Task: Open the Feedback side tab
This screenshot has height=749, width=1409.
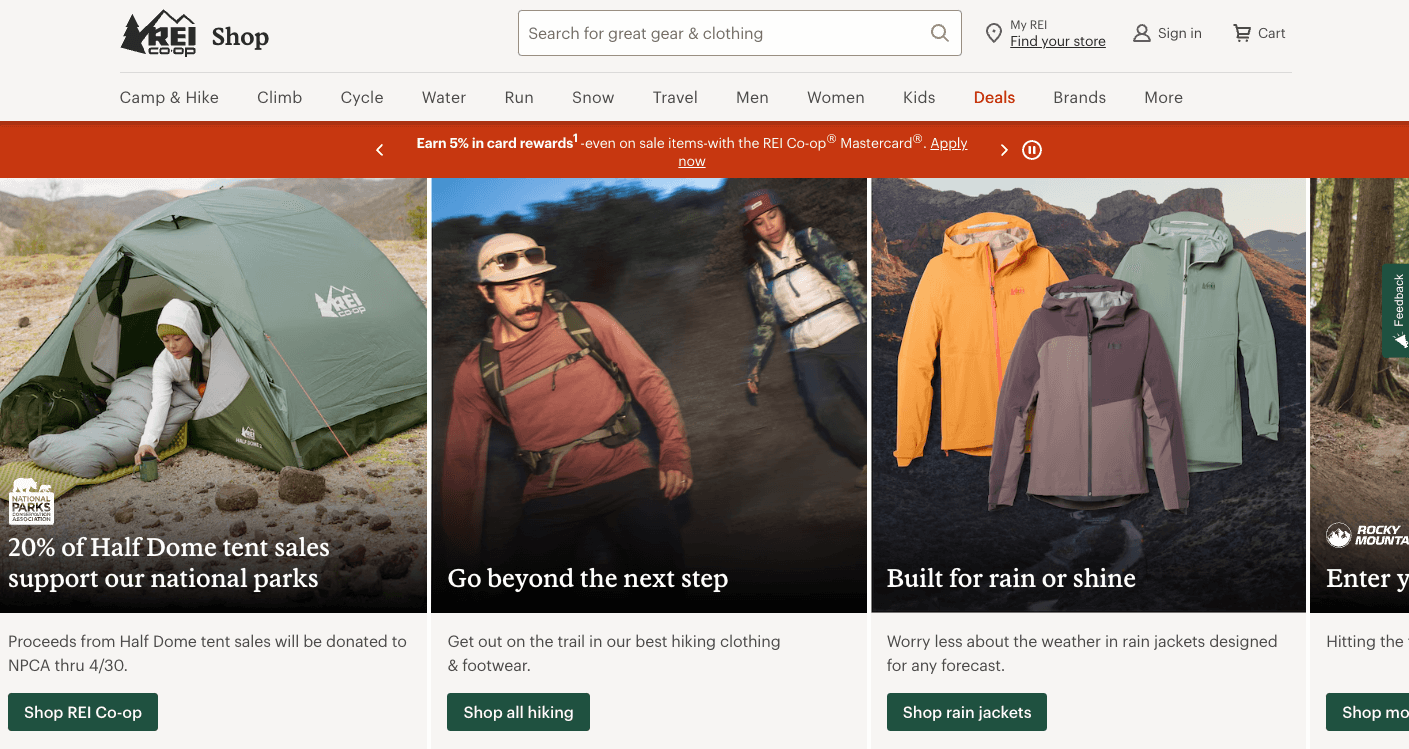Action: [1397, 310]
